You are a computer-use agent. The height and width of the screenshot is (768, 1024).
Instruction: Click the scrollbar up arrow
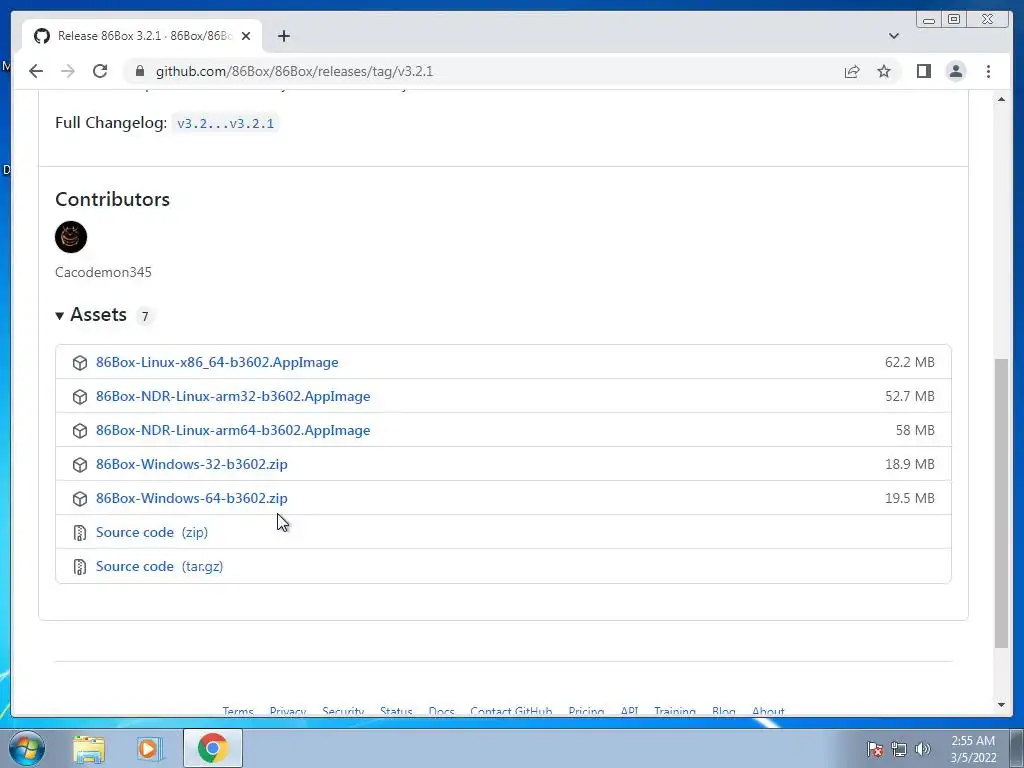click(1001, 99)
